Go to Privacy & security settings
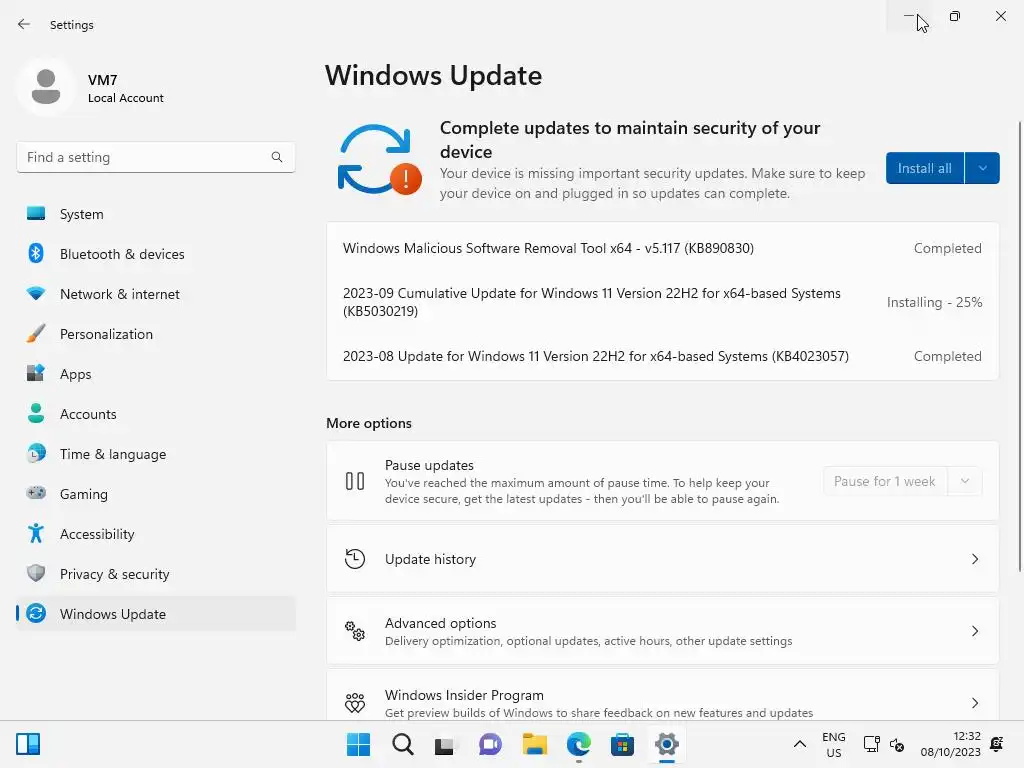This screenshot has height=768, width=1024. click(x=156, y=573)
